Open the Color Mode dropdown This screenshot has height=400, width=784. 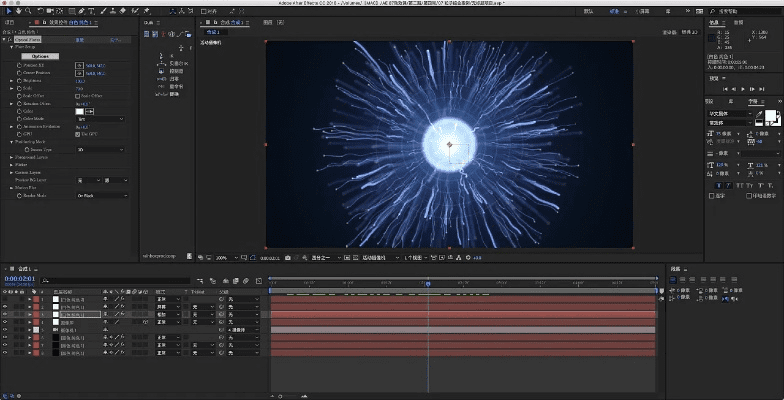pyautogui.click(x=100, y=119)
